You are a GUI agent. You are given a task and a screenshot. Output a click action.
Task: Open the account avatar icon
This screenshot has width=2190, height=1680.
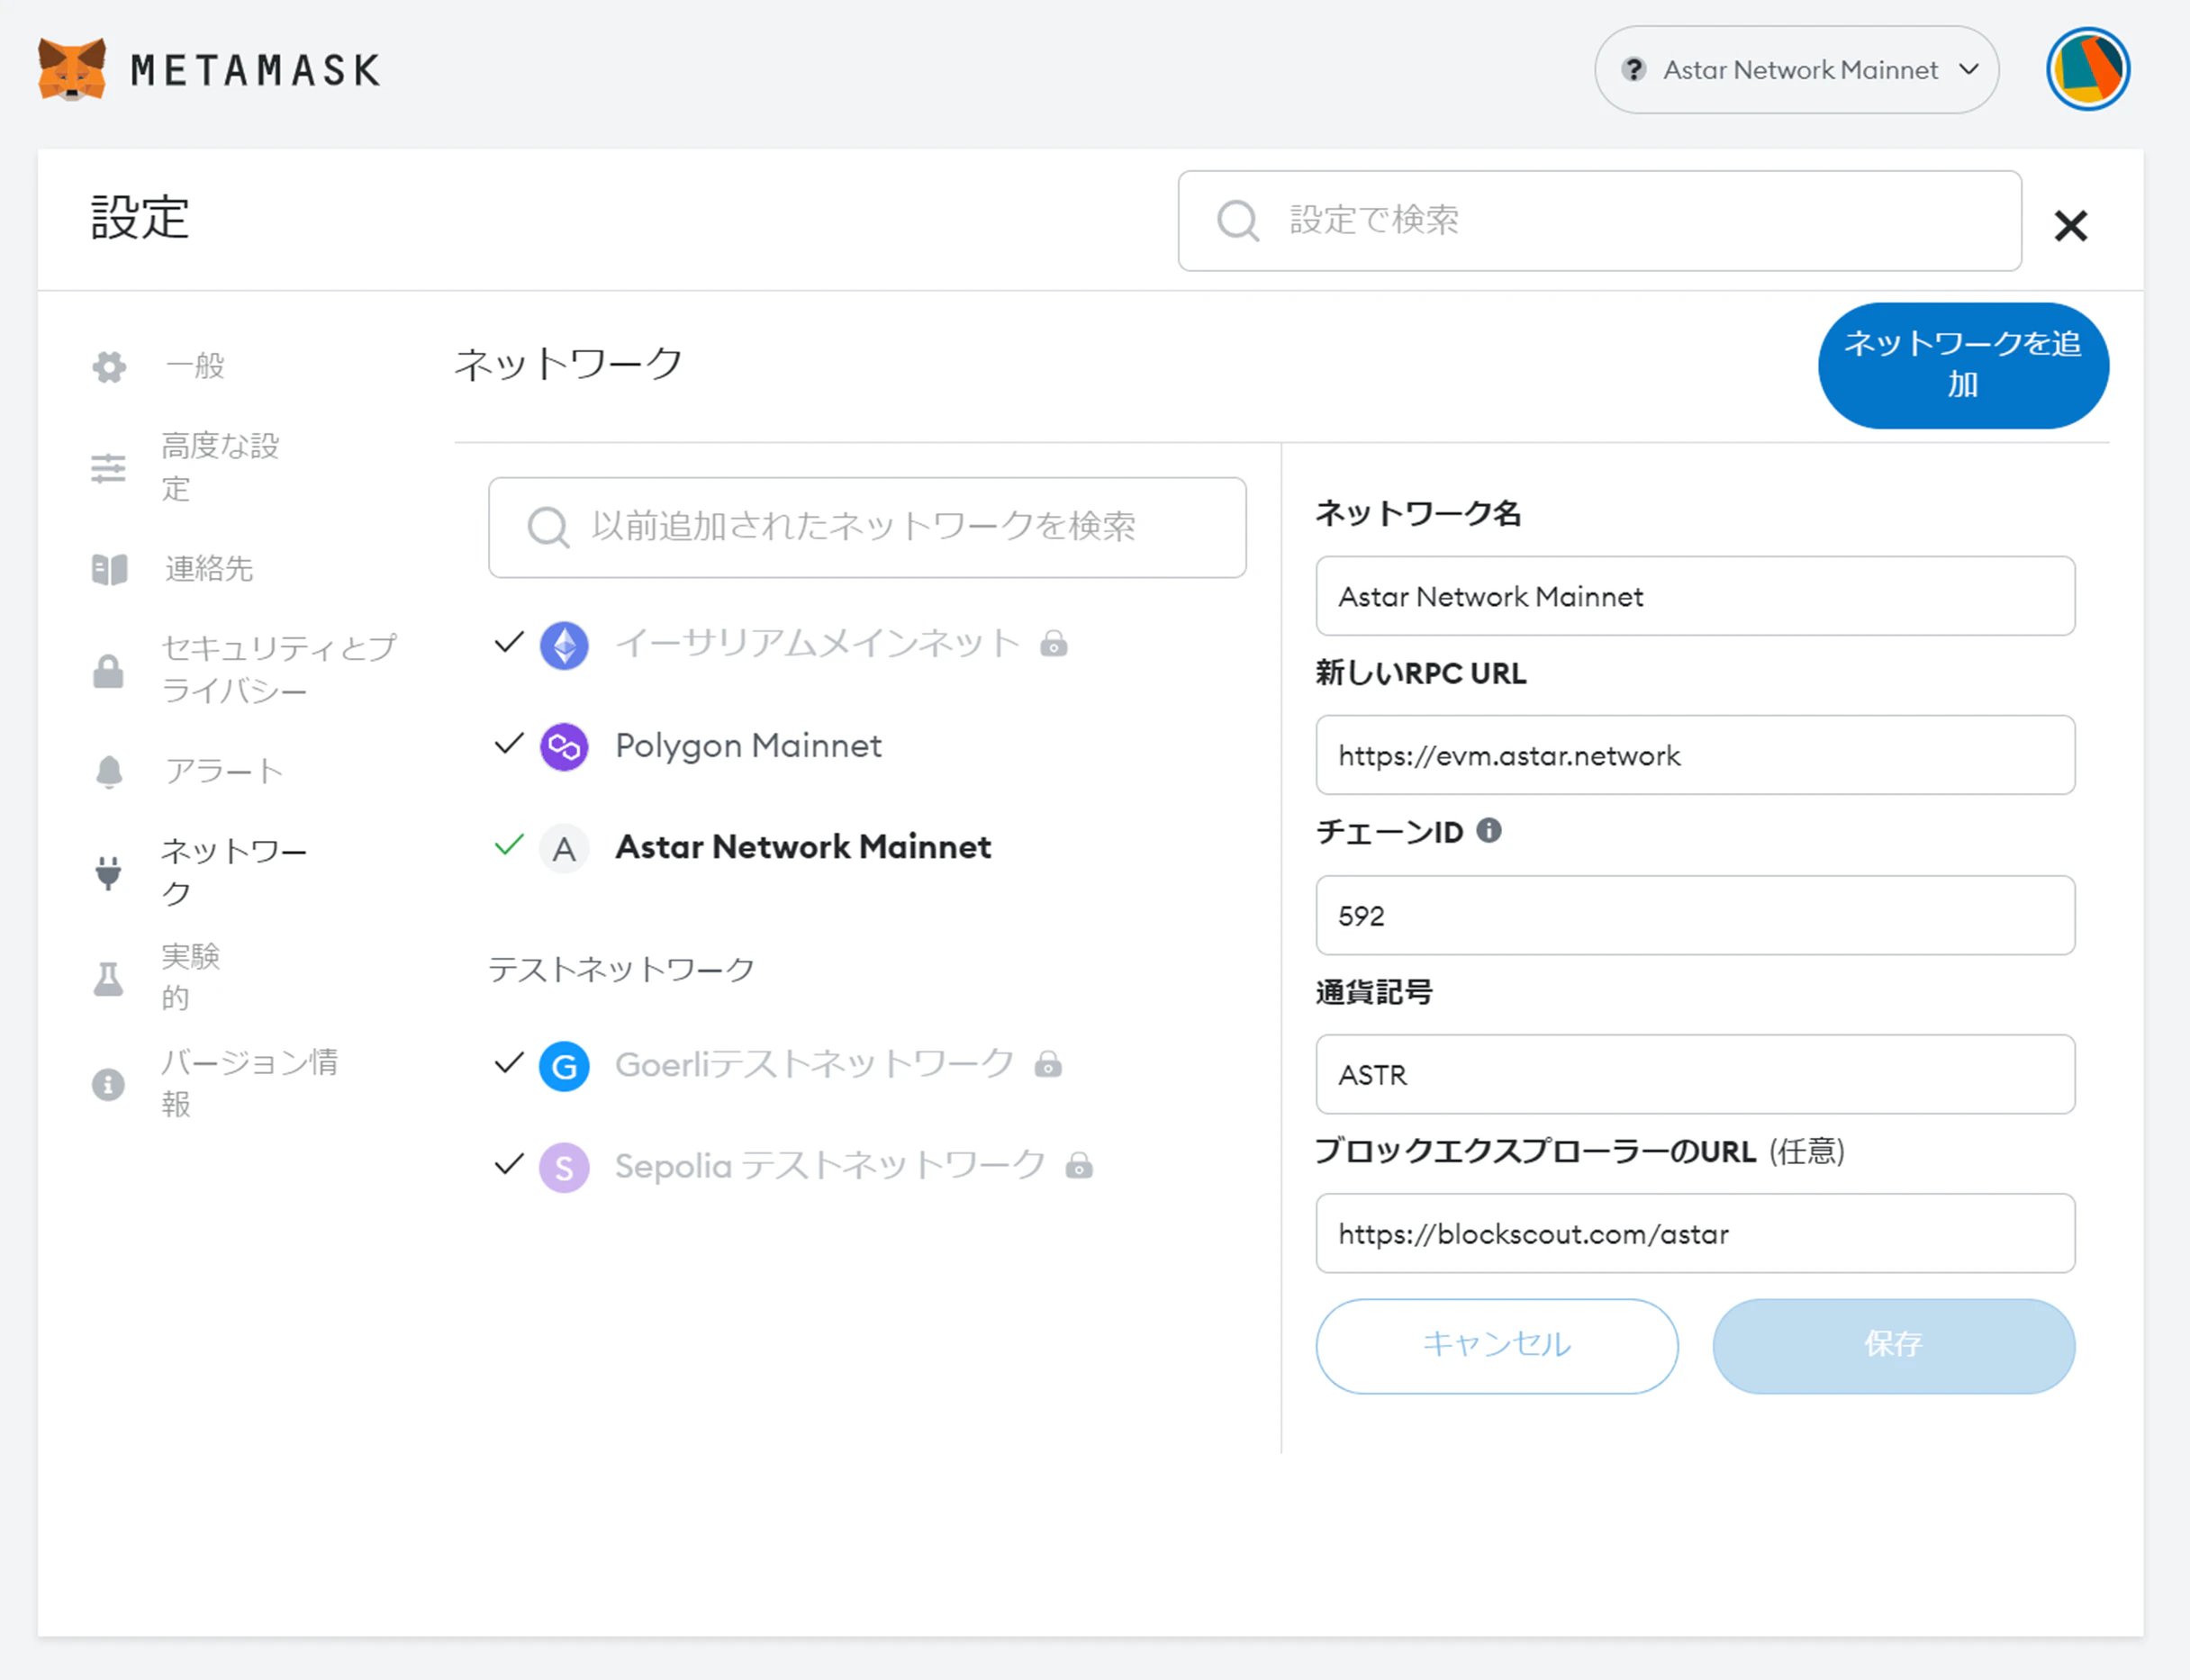2087,69
